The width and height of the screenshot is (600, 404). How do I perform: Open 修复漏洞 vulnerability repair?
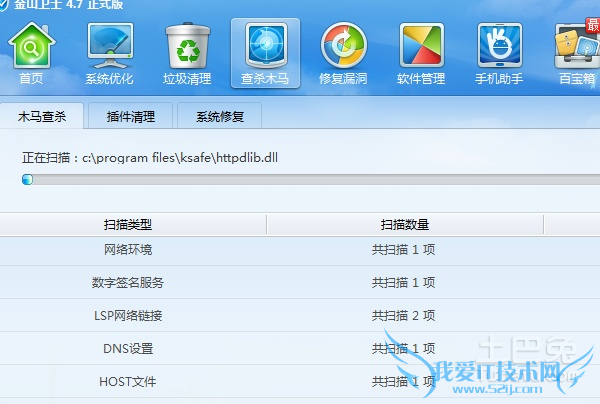(x=343, y=54)
